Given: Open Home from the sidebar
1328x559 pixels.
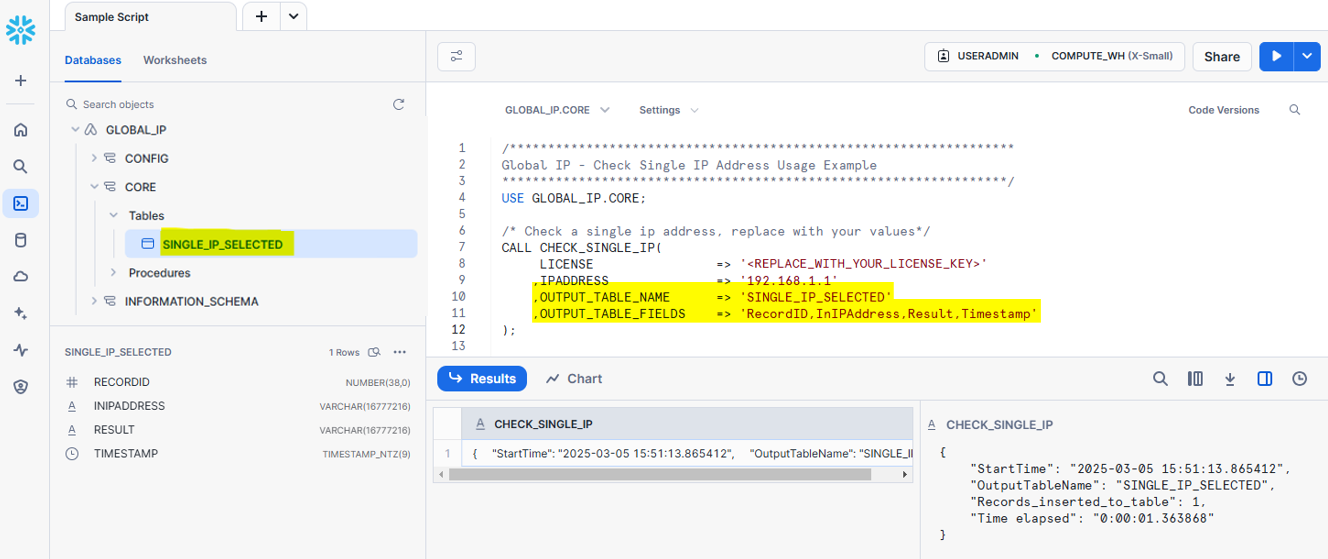Looking at the screenshot, I should coord(20,130).
